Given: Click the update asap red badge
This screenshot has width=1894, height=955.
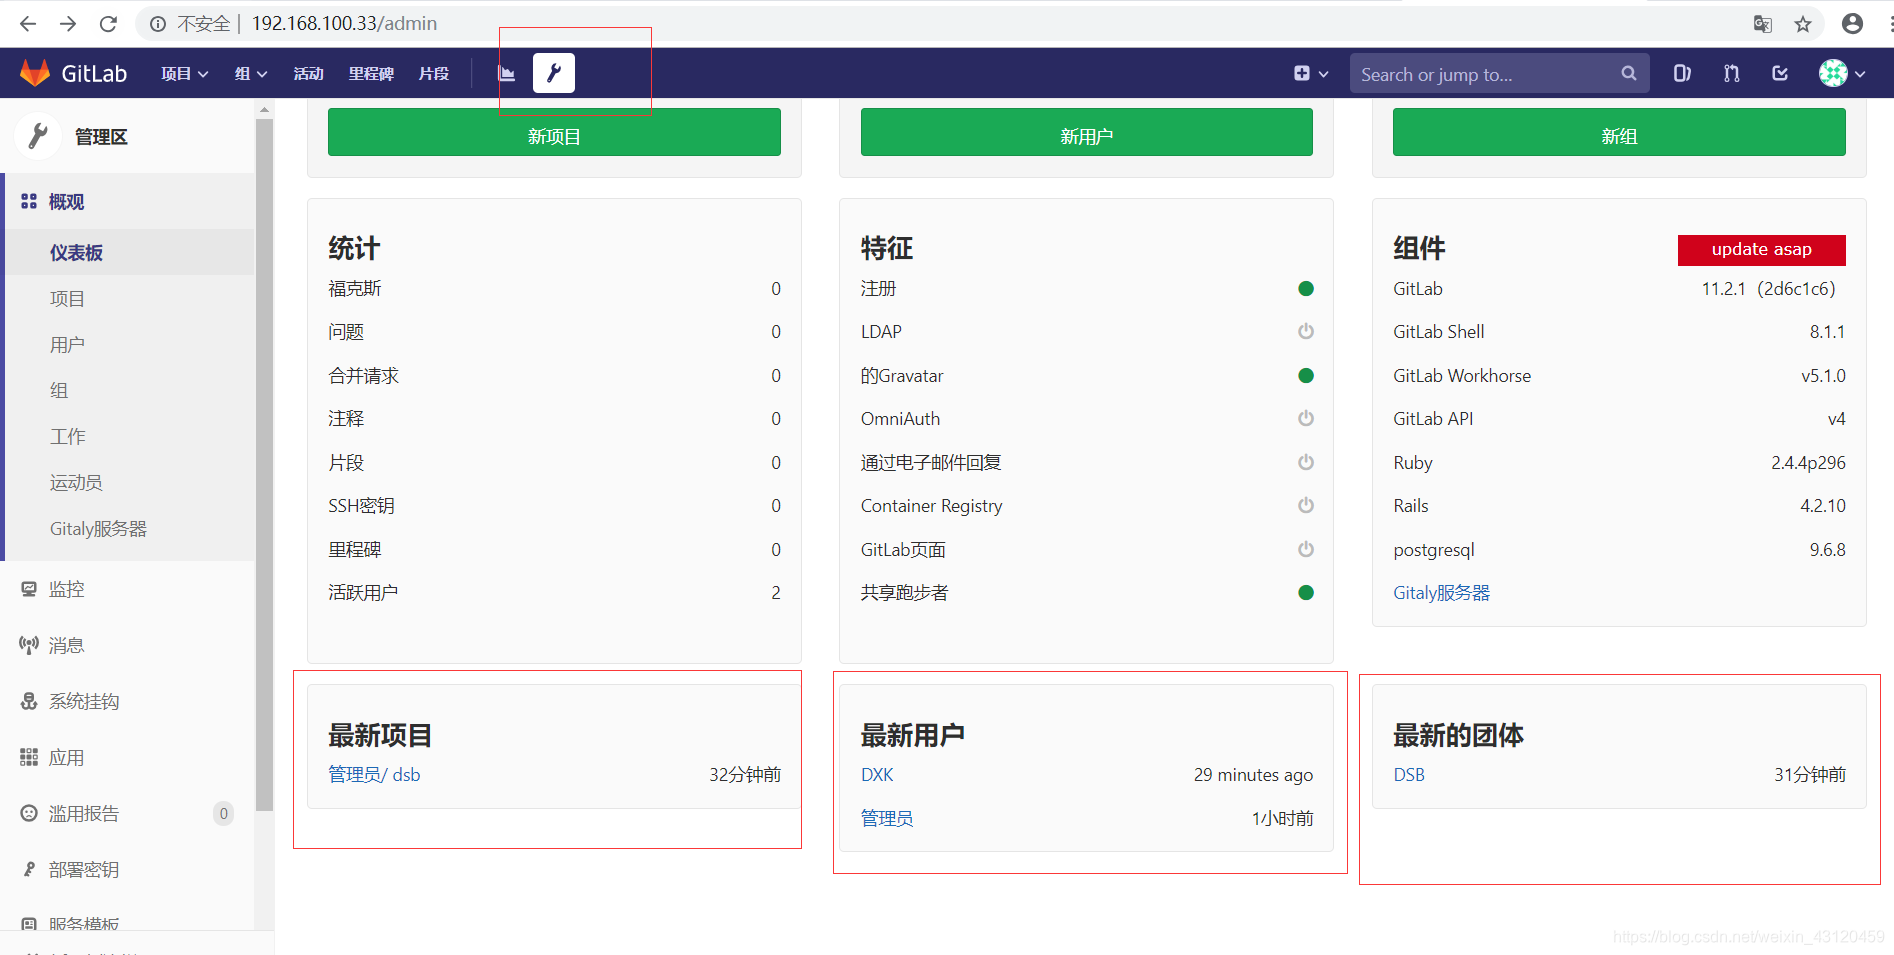Looking at the screenshot, I should (x=1762, y=250).
